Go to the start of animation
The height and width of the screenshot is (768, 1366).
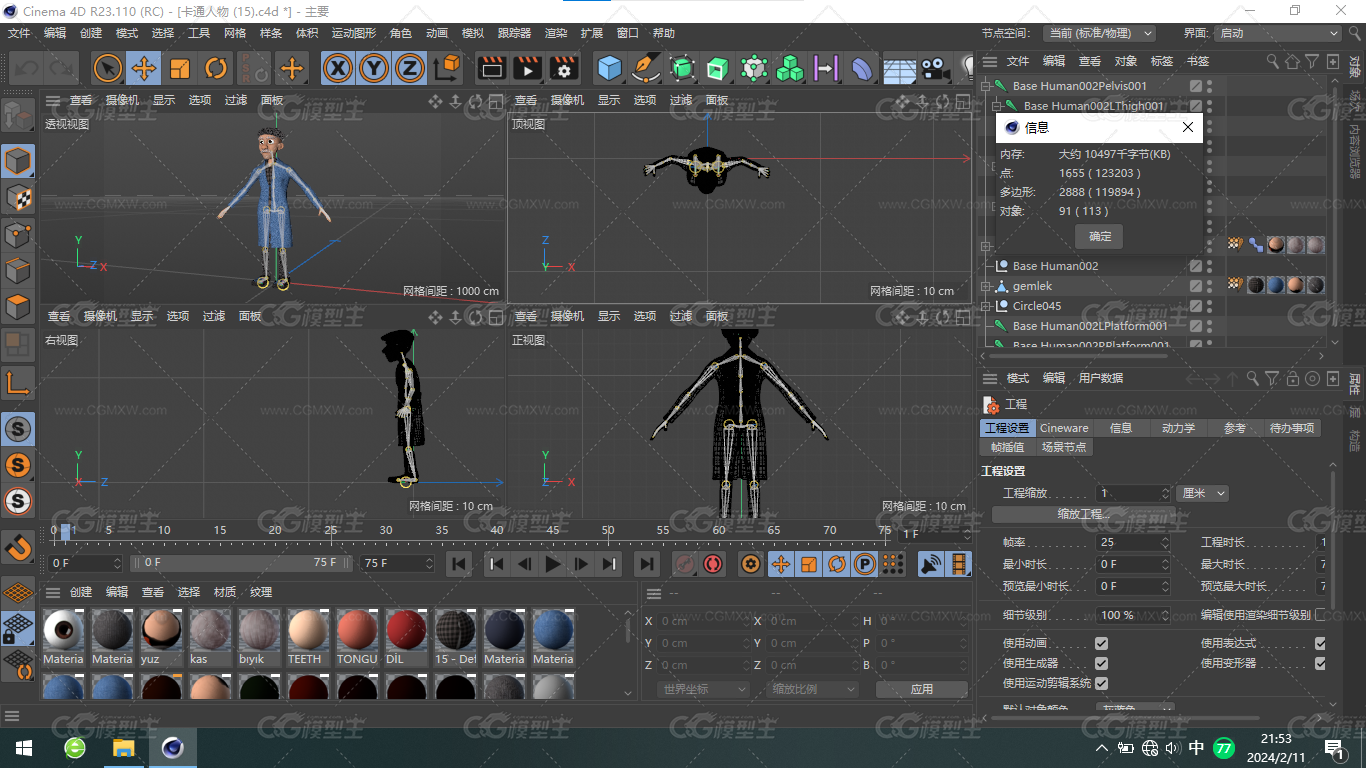459,564
